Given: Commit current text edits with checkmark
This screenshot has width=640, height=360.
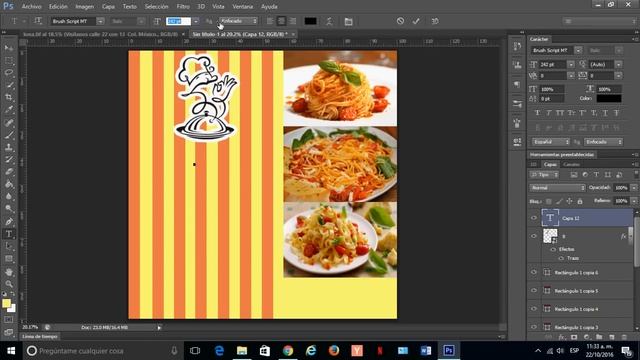Looking at the screenshot, I should 416,21.
